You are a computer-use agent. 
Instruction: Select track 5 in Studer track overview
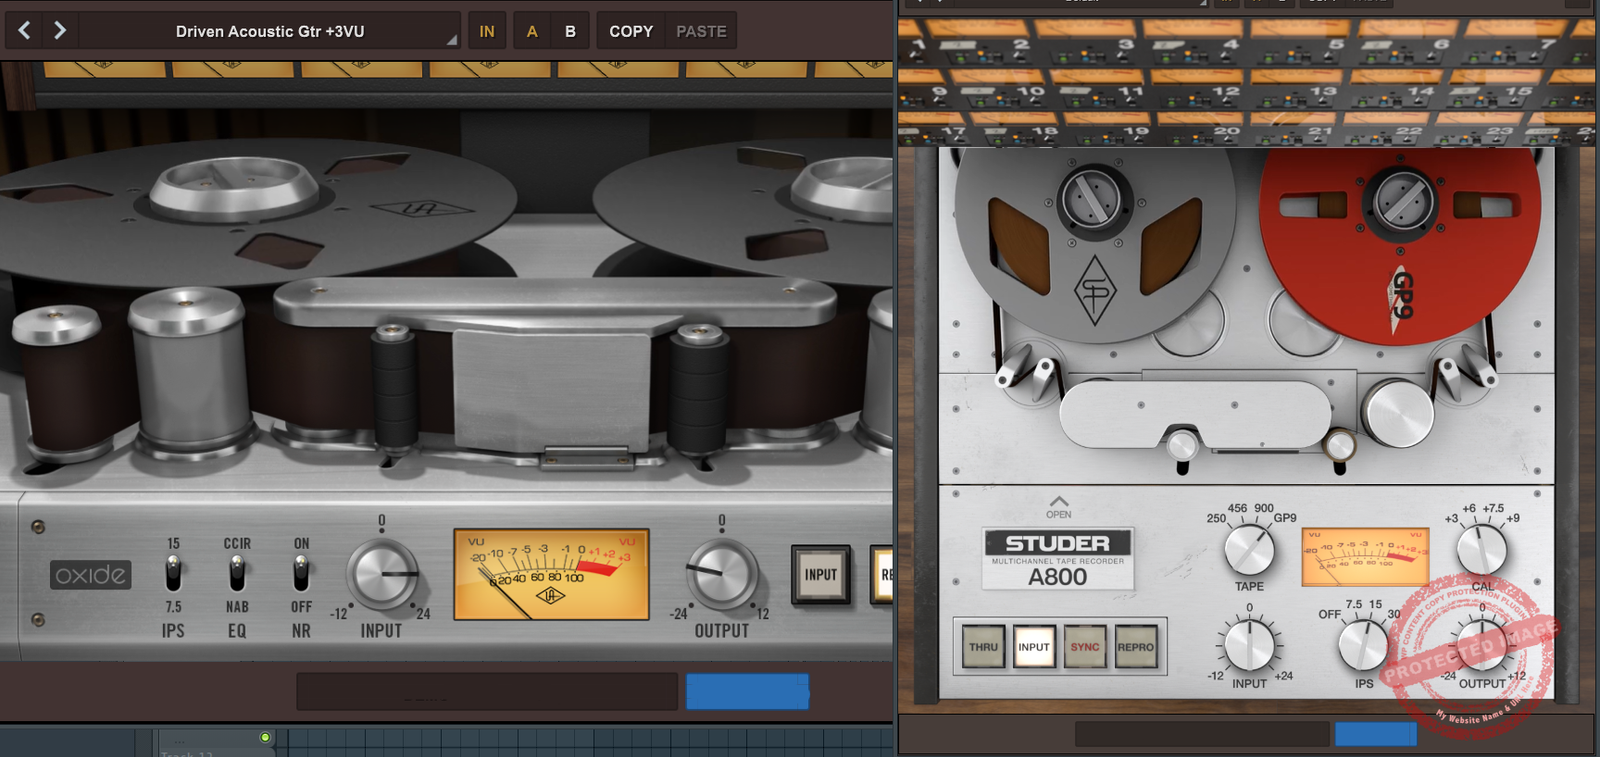1336,44
